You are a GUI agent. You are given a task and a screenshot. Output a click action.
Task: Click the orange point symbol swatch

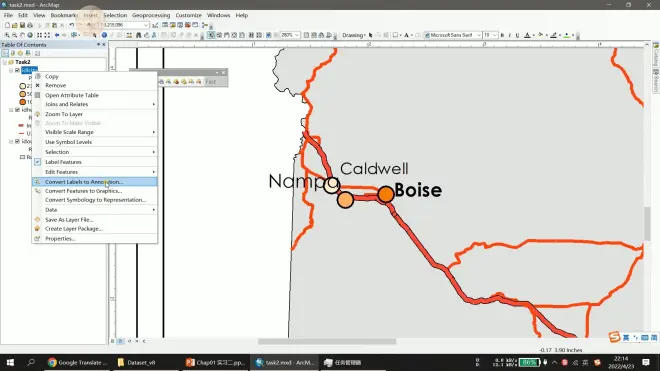point(23,102)
